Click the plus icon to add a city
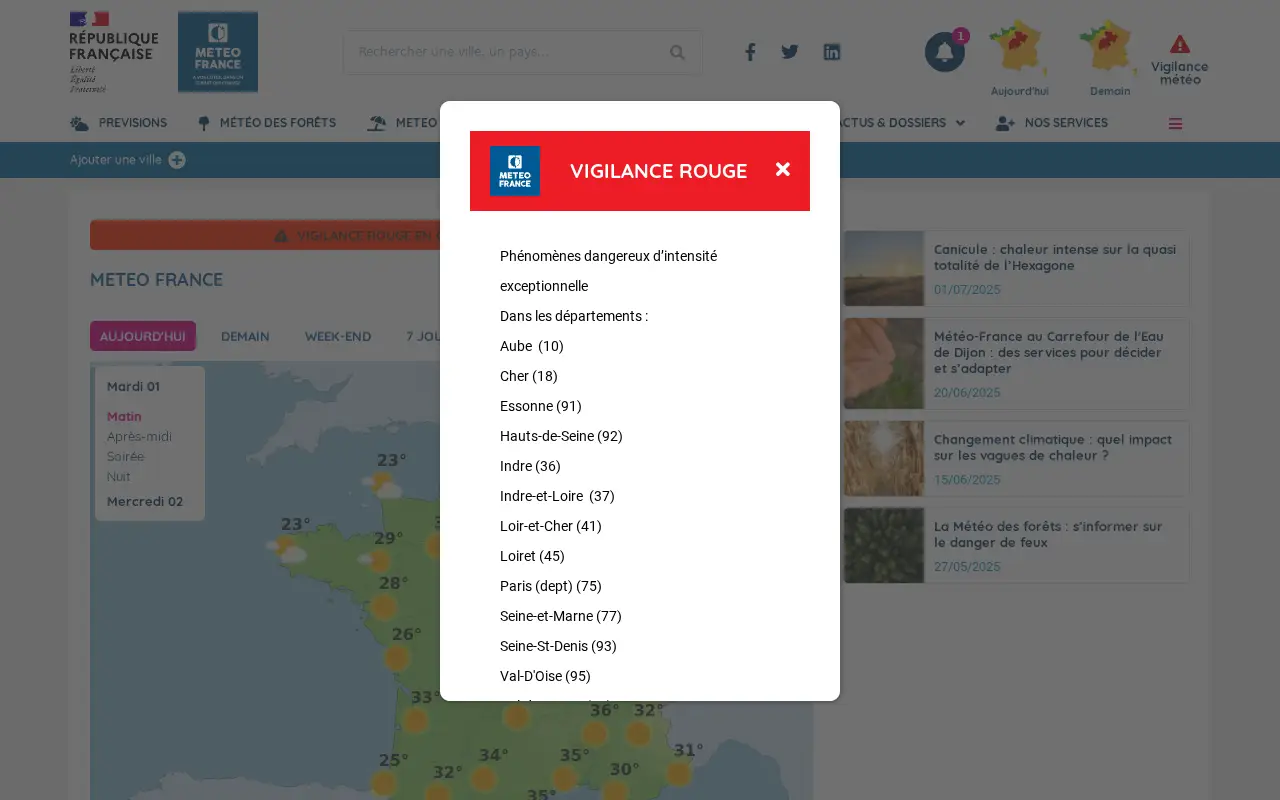1280x800 pixels. point(177,160)
